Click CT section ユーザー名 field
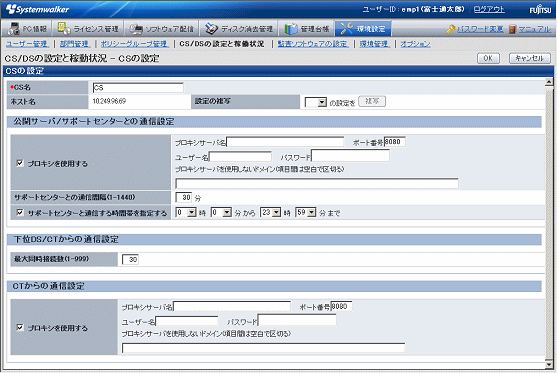The width and height of the screenshot is (557, 373). coord(187,321)
